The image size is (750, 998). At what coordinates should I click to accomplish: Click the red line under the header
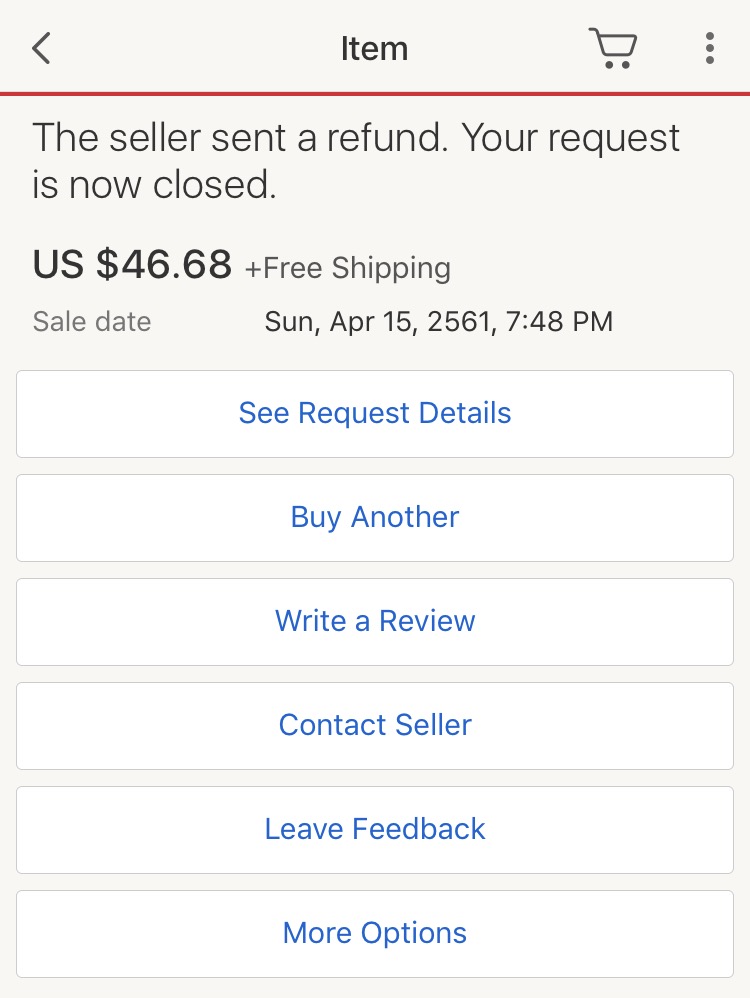375,94
